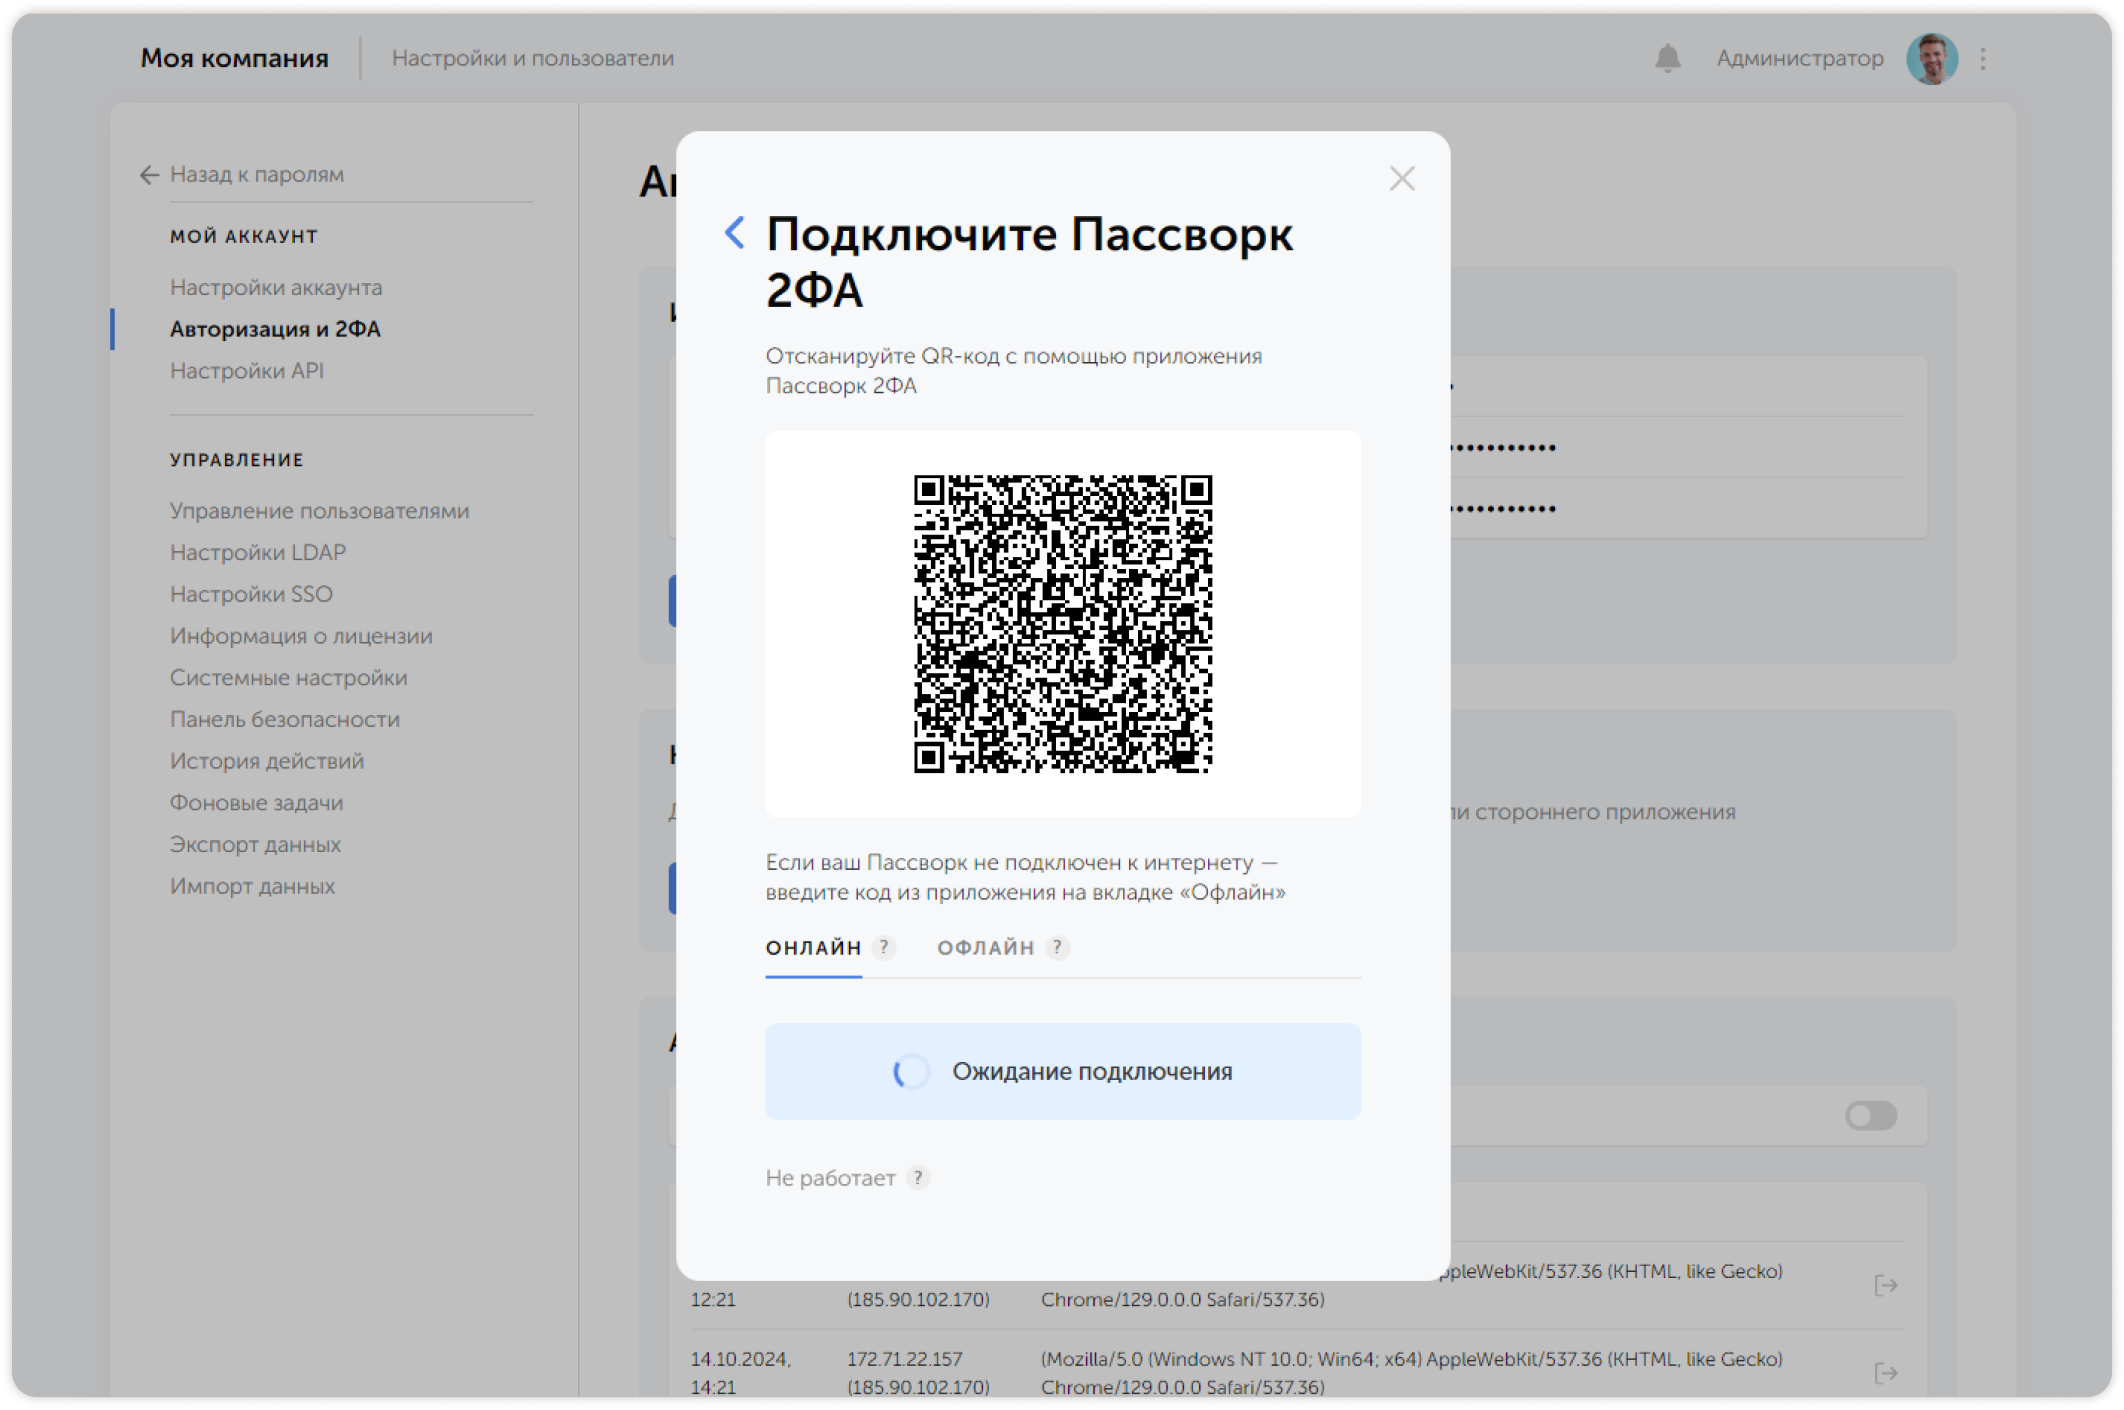The height and width of the screenshot is (1410, 2124).
Task: Open «Настройки API» in the sidebar
Action: coord(247,370)
